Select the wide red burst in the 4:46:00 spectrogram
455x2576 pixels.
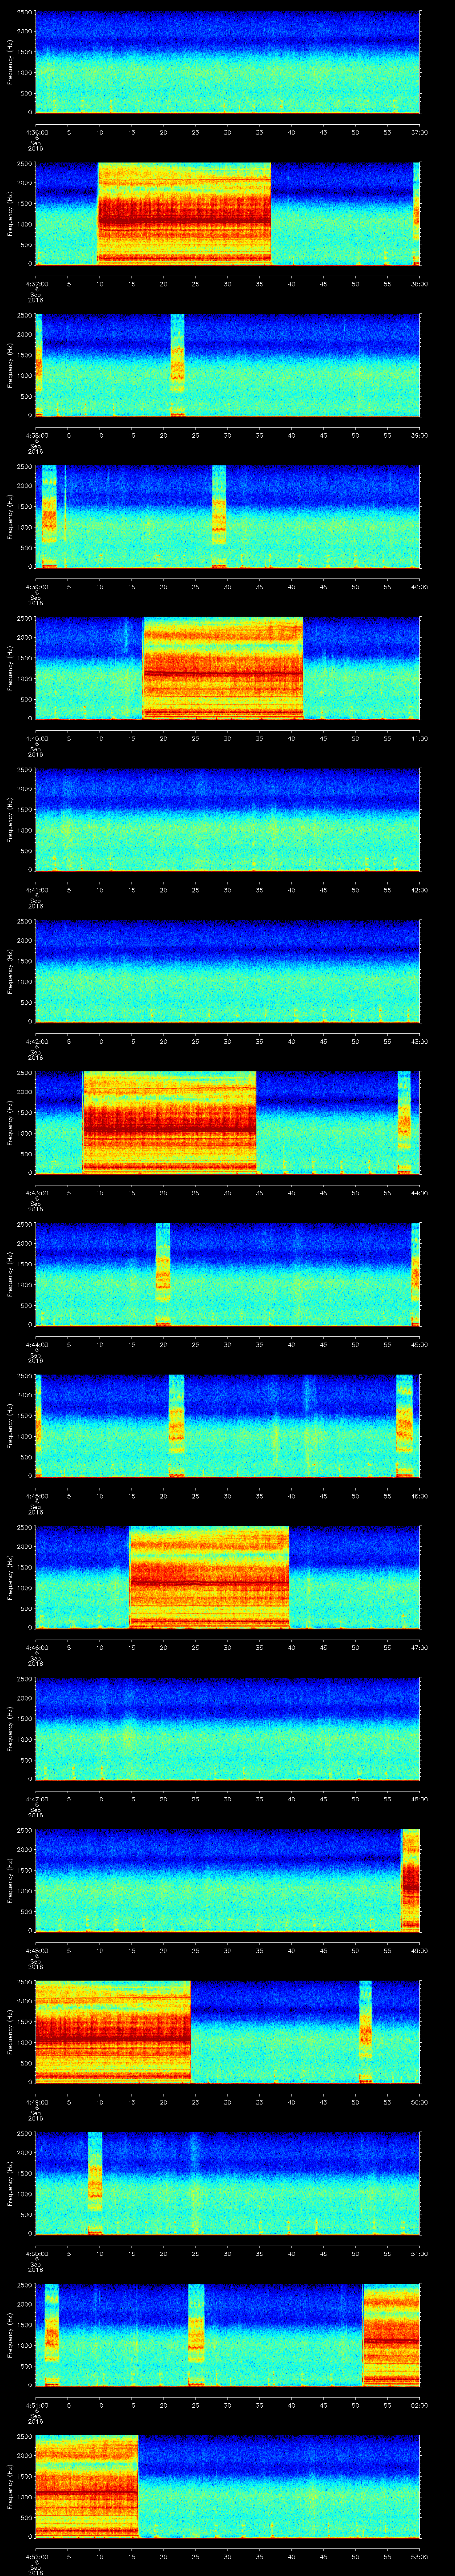click(209, 1577)
